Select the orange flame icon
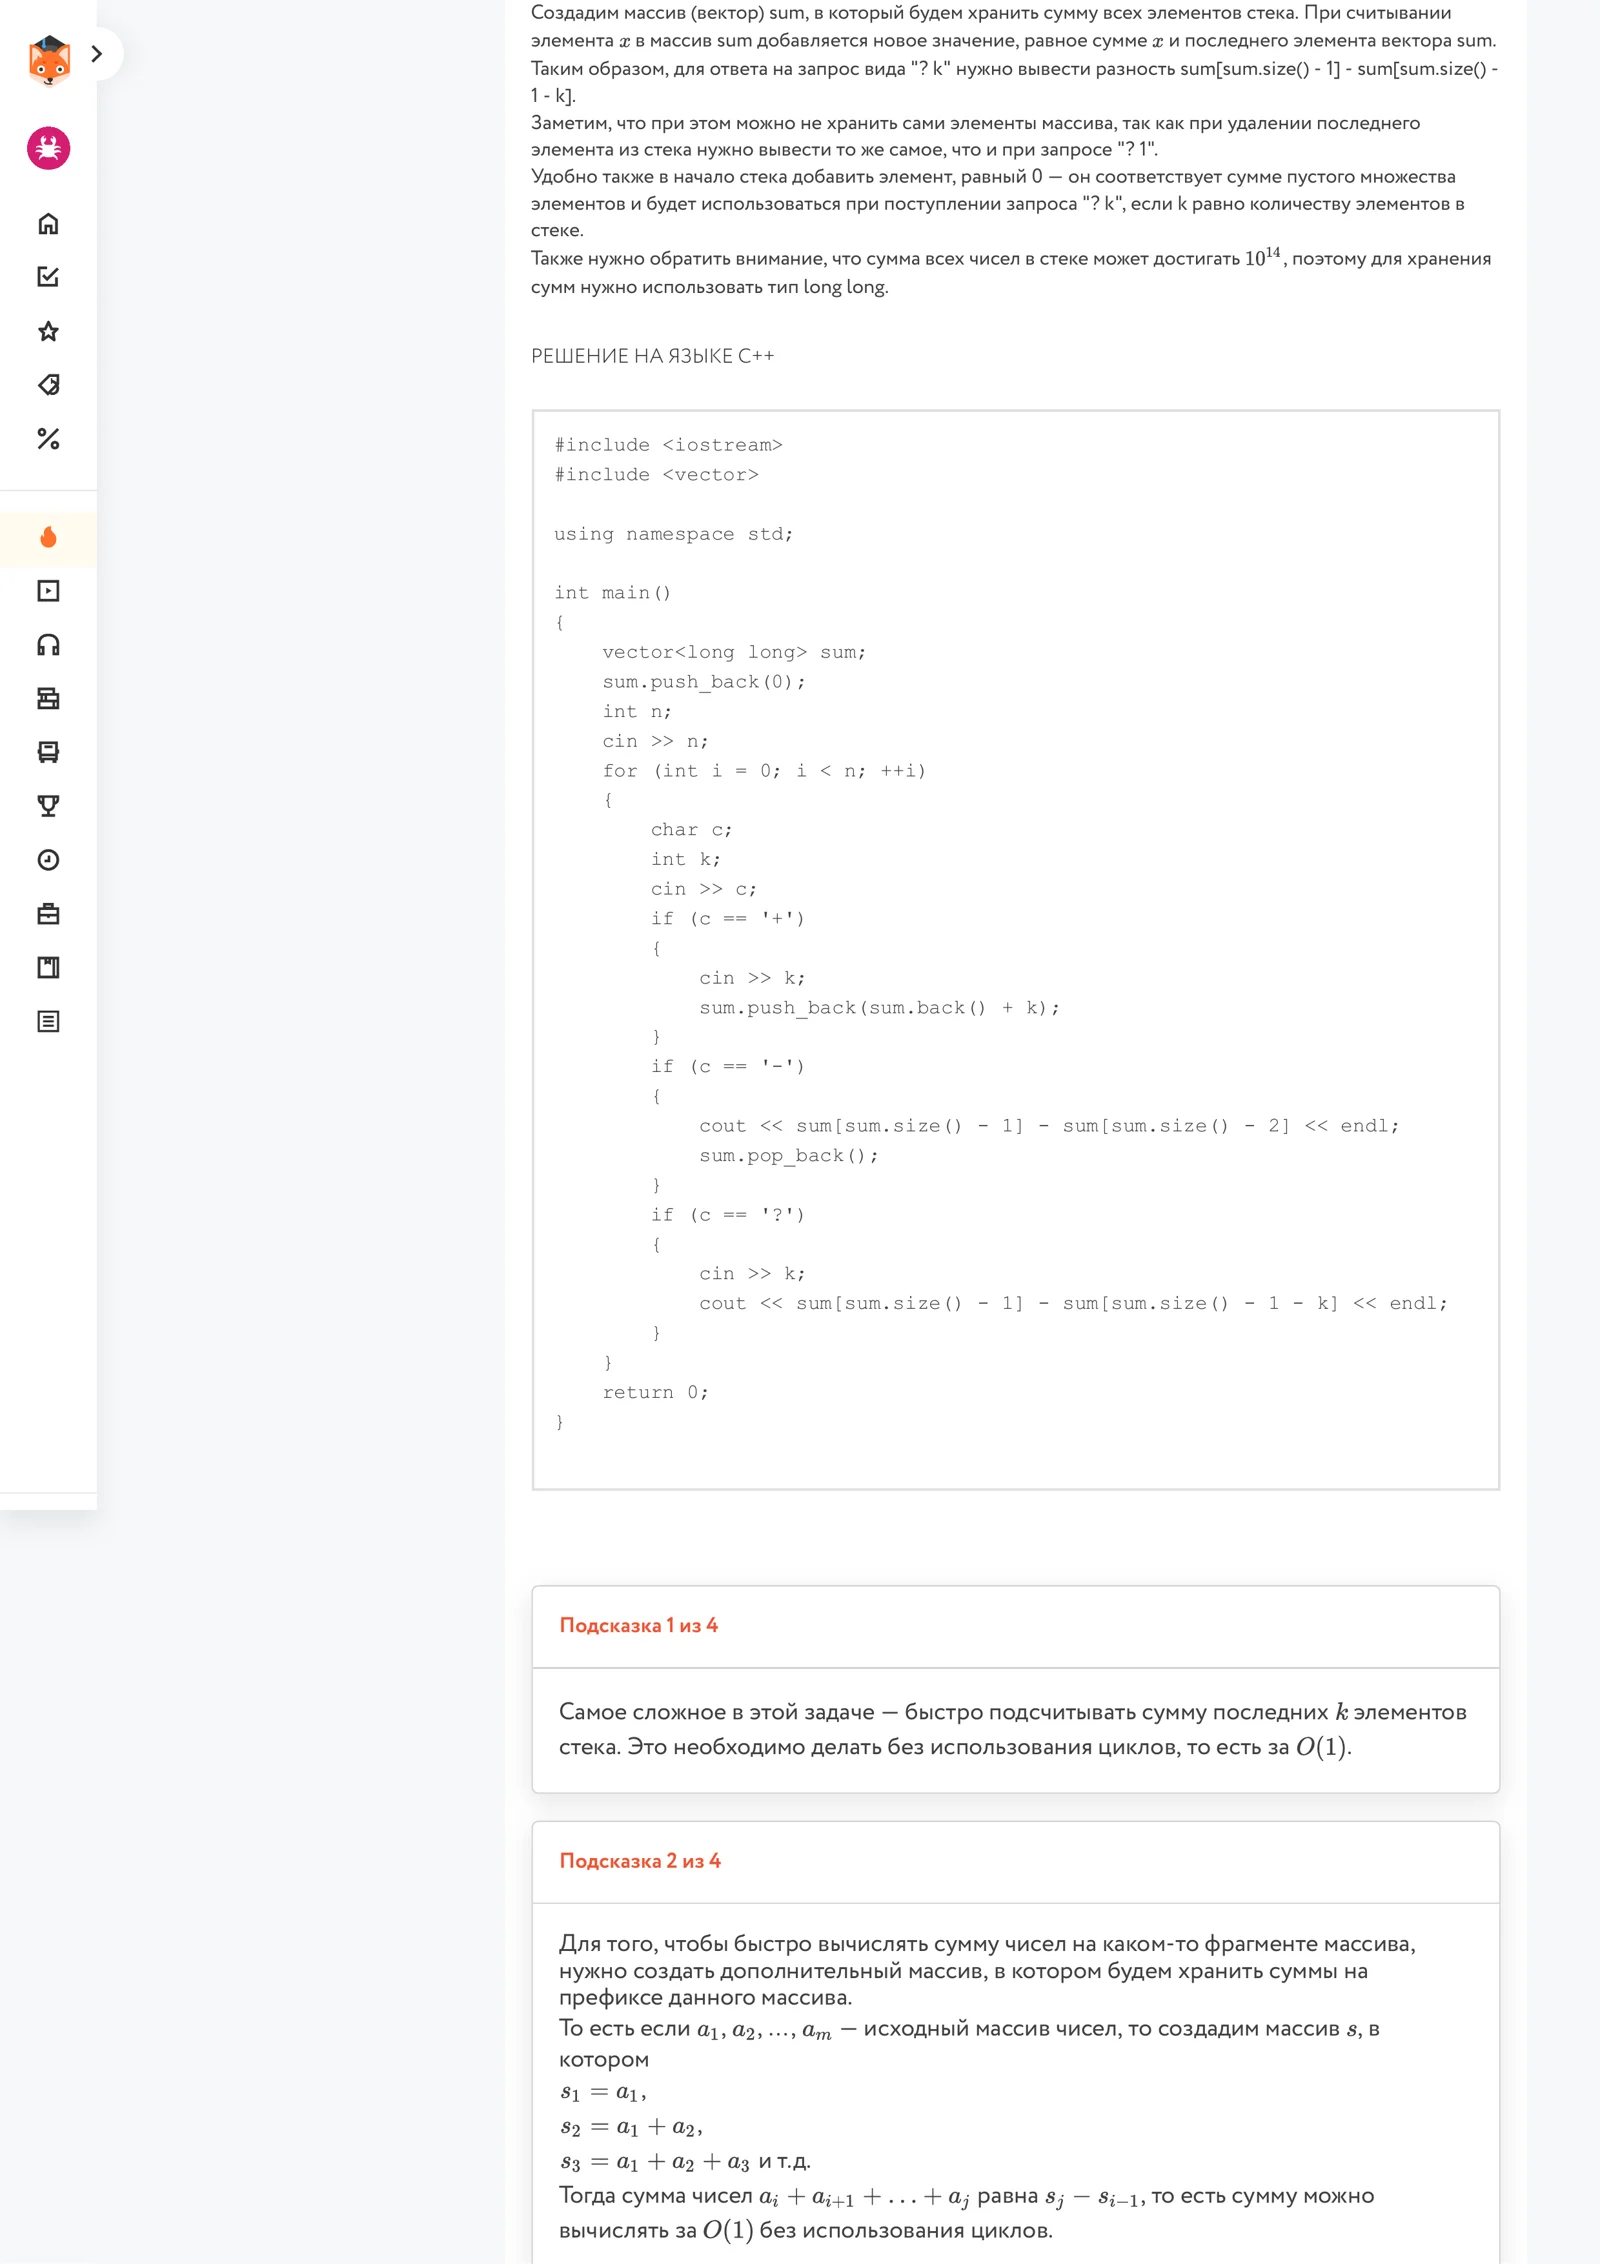This screenshot has height=2264, width=1600. click(48, 538)
